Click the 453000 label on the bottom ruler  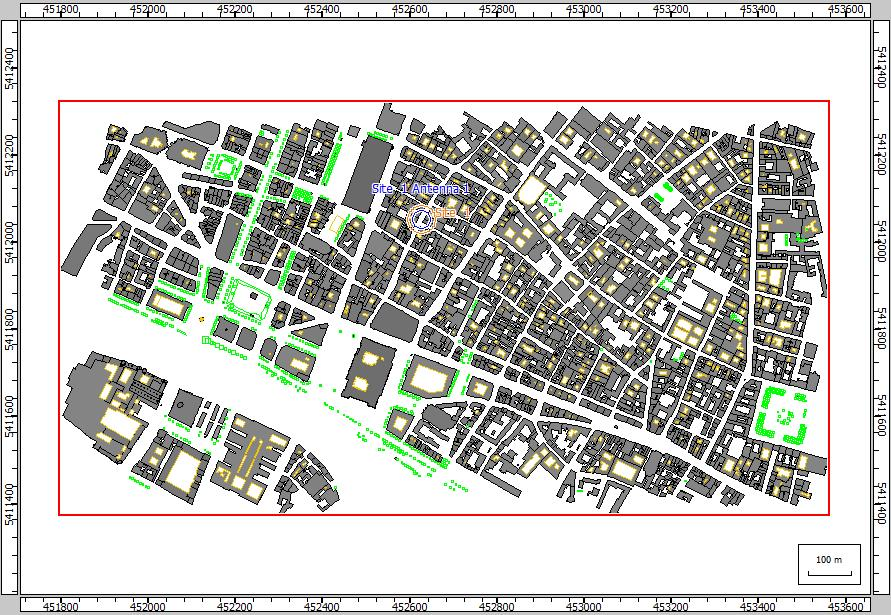(x=583, y=606)
